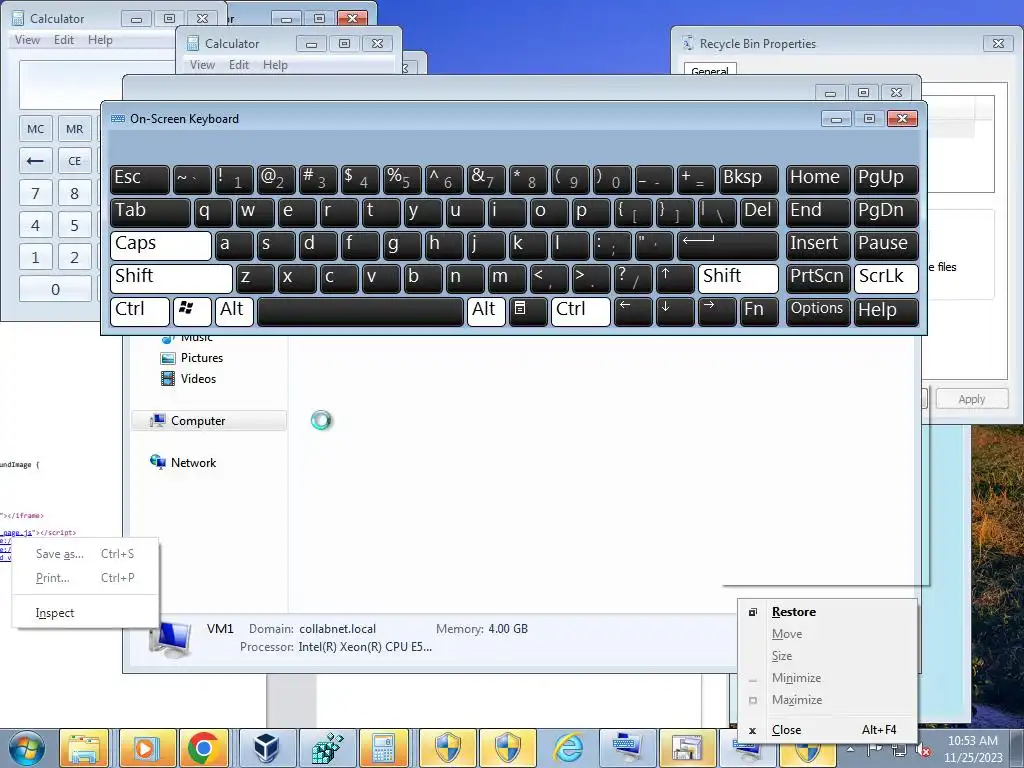
Task: Select Videos library in Explorer sidebar
Action: 198,379
